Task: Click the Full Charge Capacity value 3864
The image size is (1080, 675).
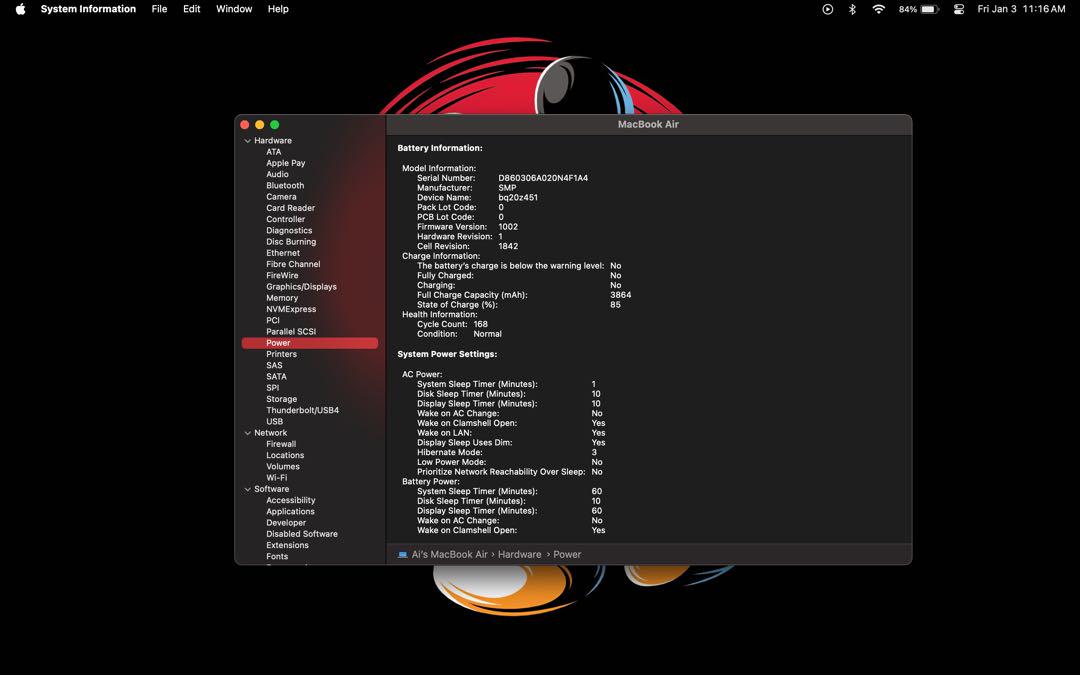Action: 621,295
